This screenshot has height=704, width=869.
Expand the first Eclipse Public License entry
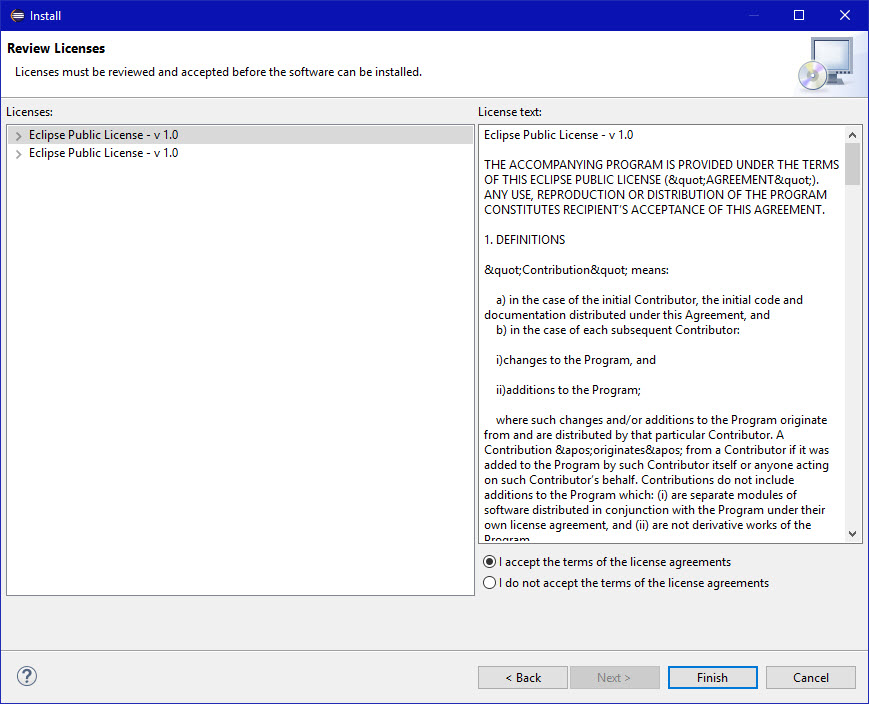(17, 134)
